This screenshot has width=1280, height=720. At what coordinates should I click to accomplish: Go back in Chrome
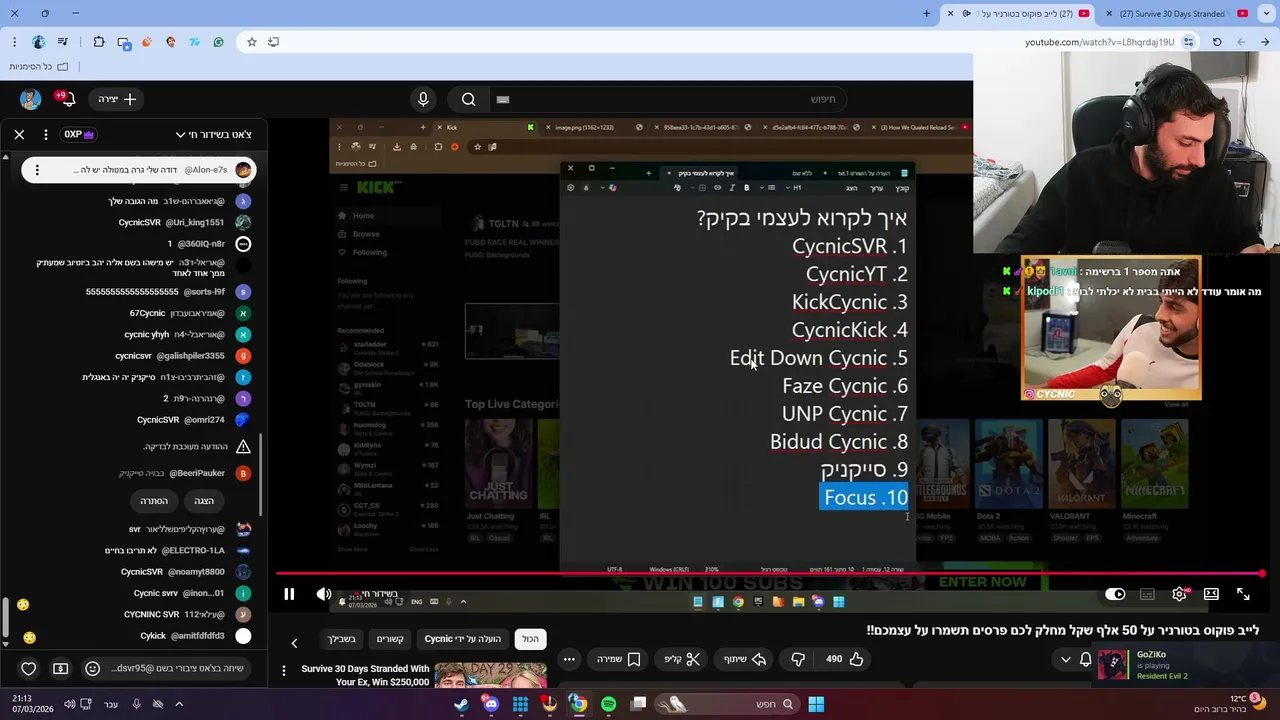pos(1265,42)
